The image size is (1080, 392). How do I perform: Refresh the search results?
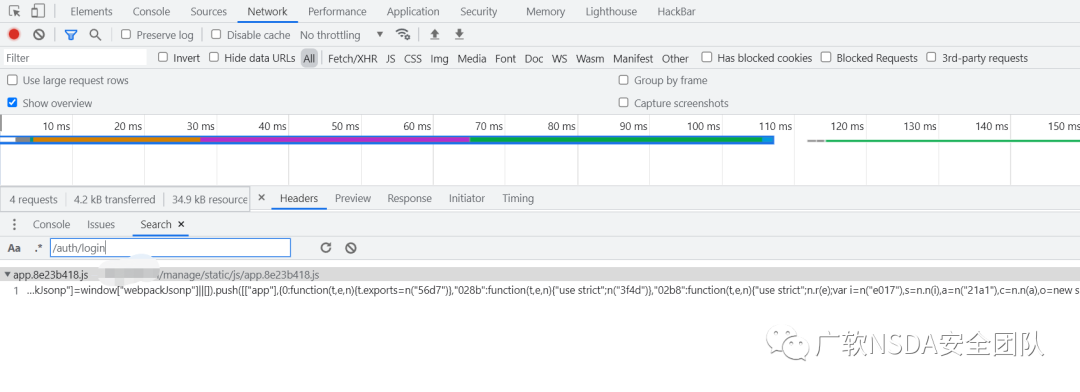[x=326, y=248]
